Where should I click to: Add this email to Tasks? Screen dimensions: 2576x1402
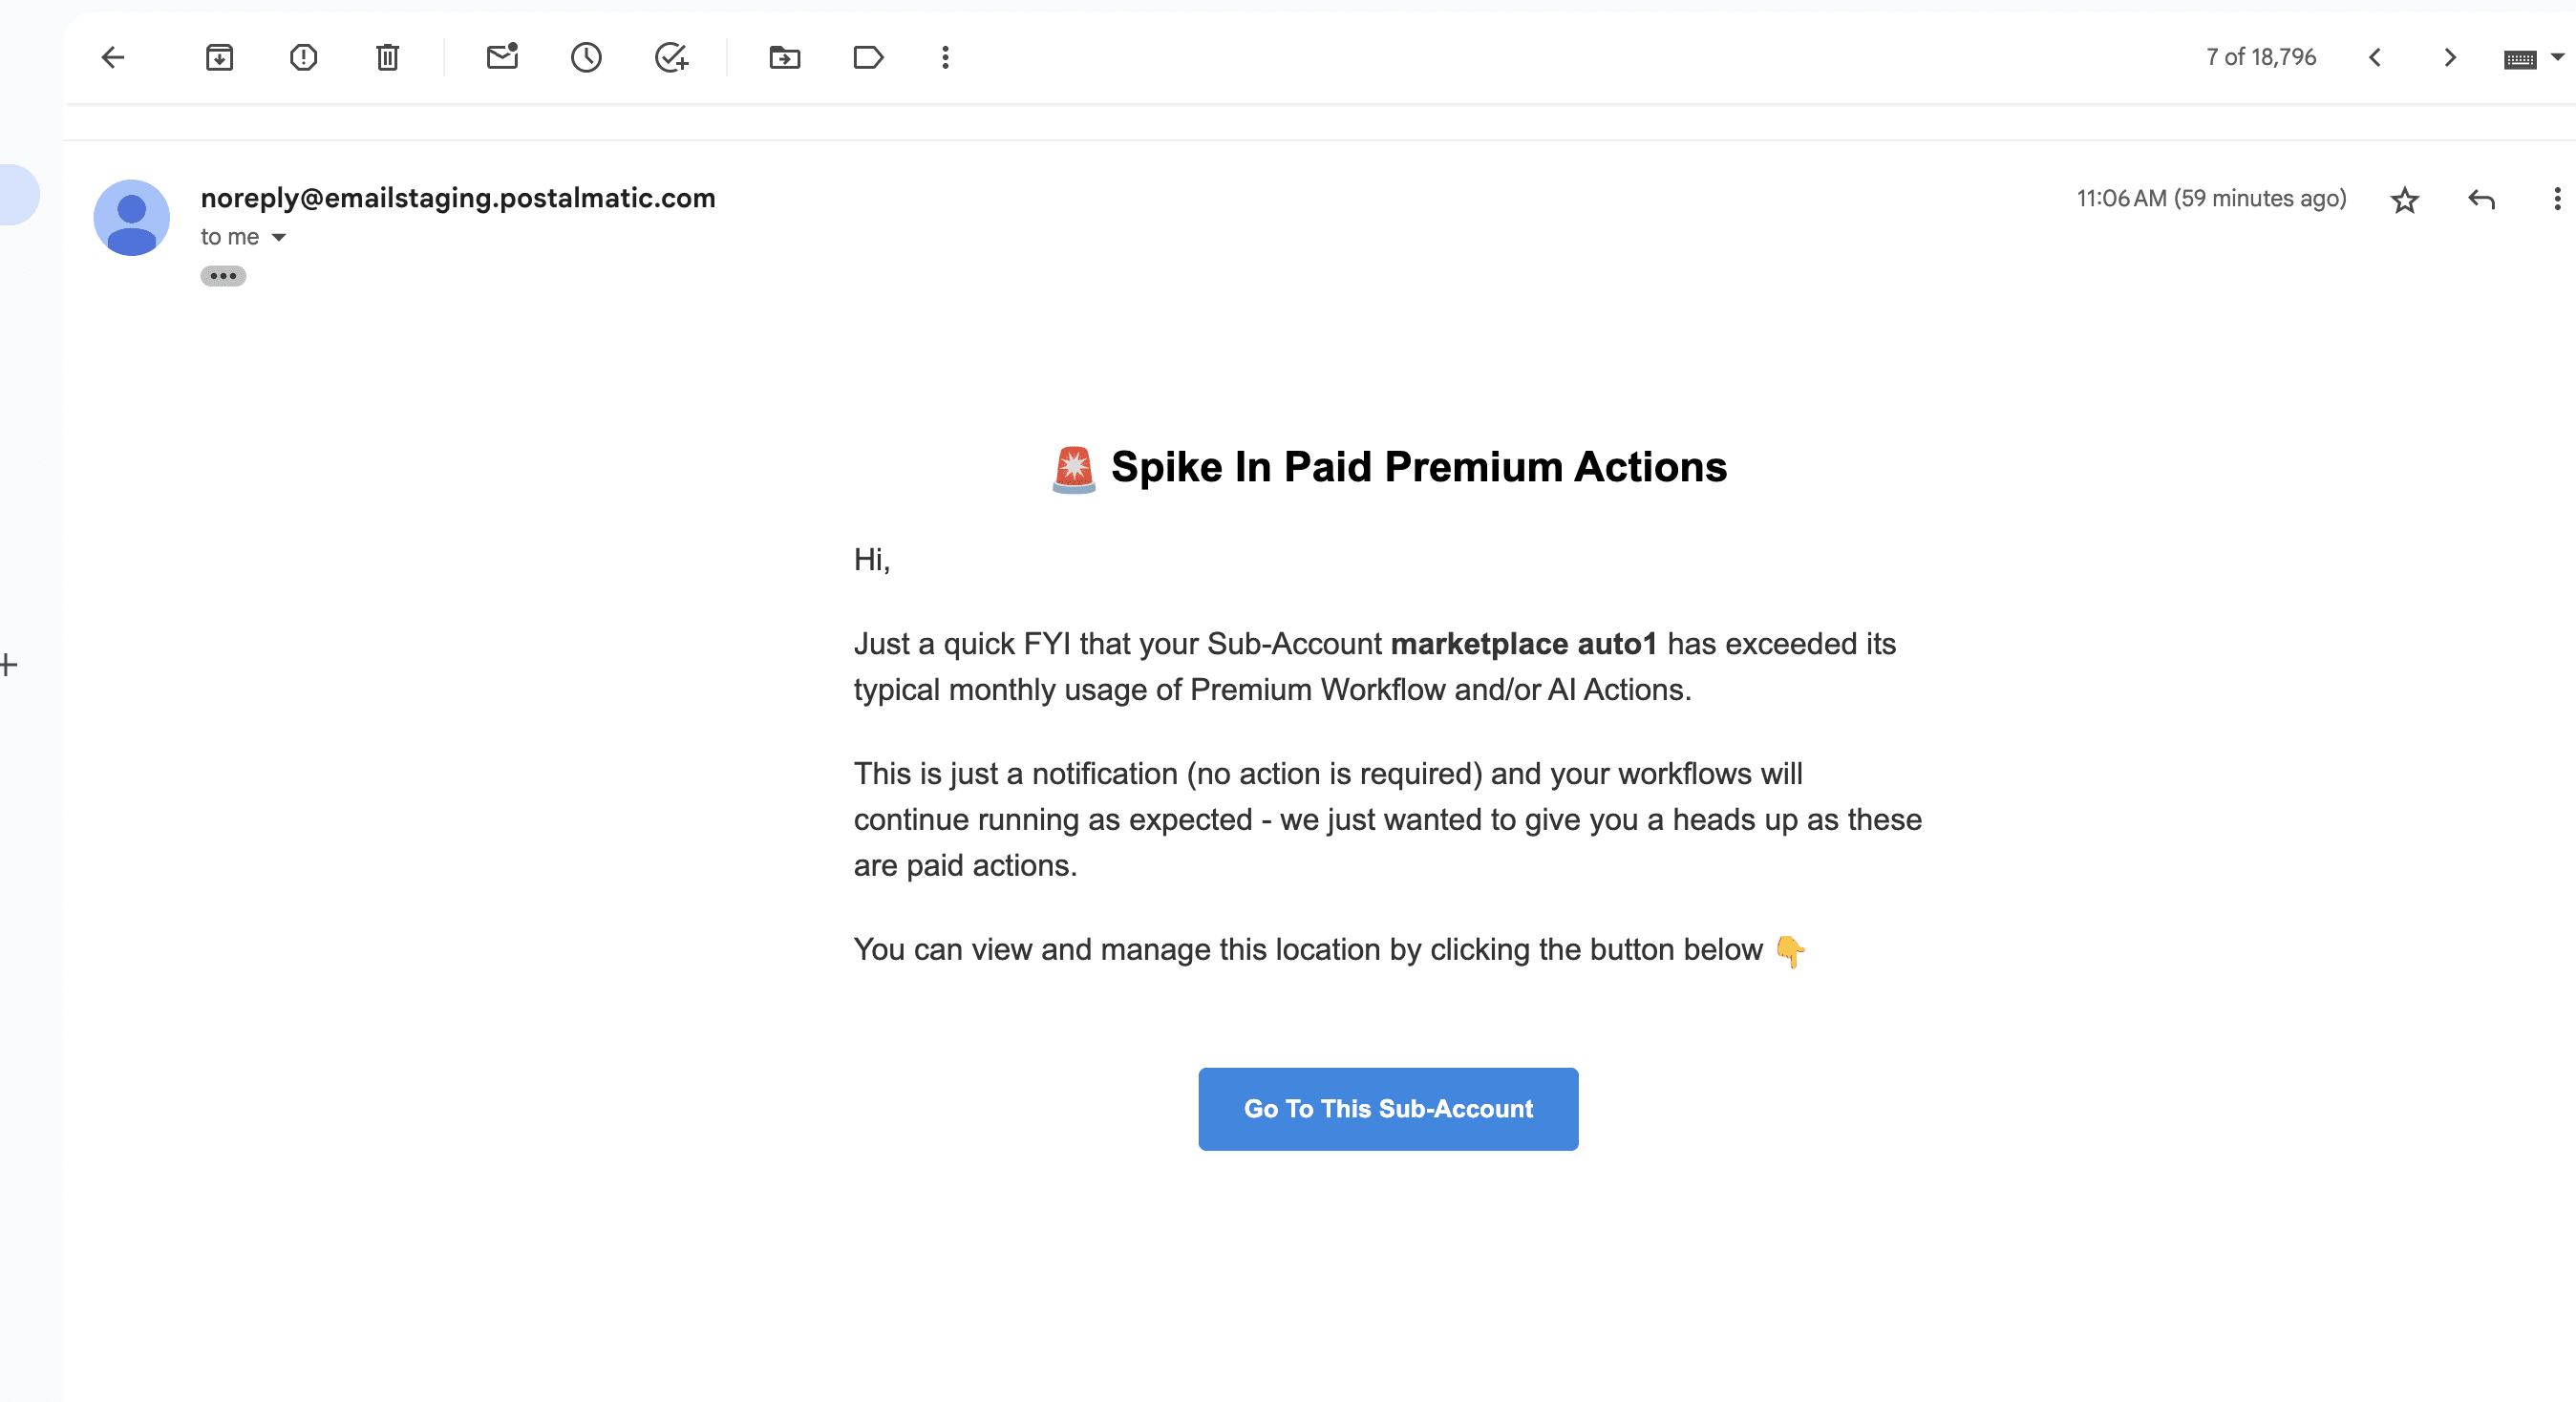671,57
